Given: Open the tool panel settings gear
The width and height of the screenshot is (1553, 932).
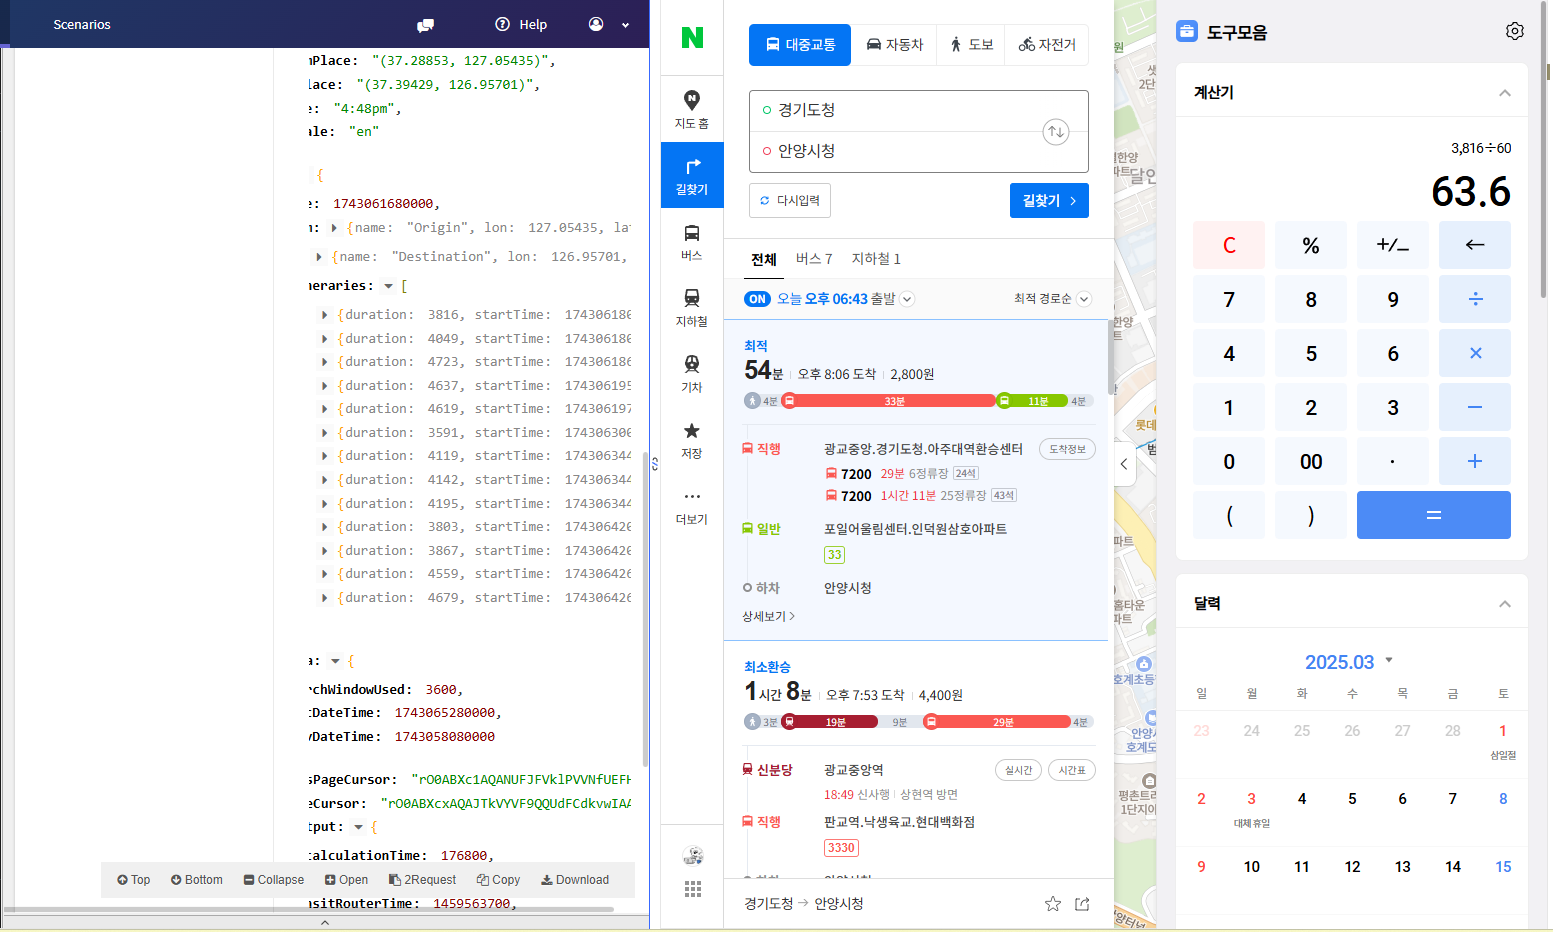Looking at the screenshot, I should (x=1515, y=31).
